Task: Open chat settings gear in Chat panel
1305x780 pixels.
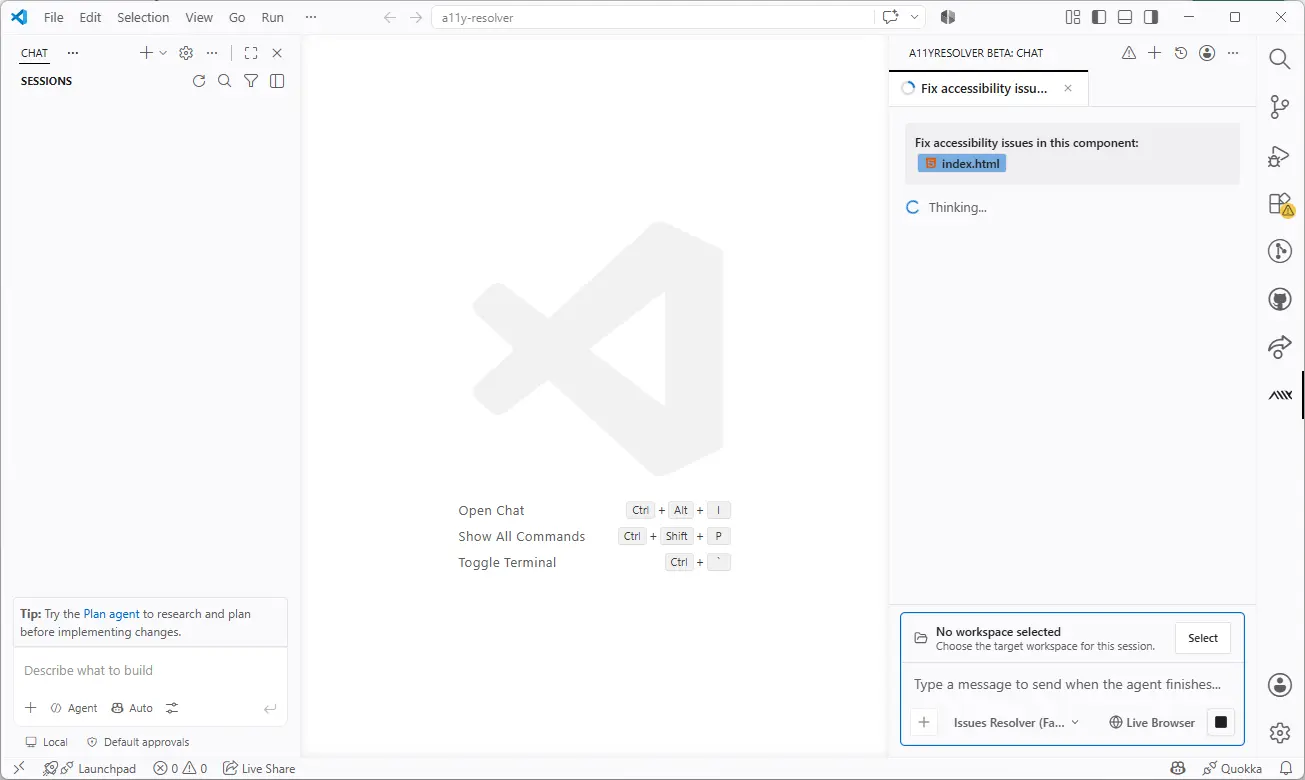Action: click(186, 53)
